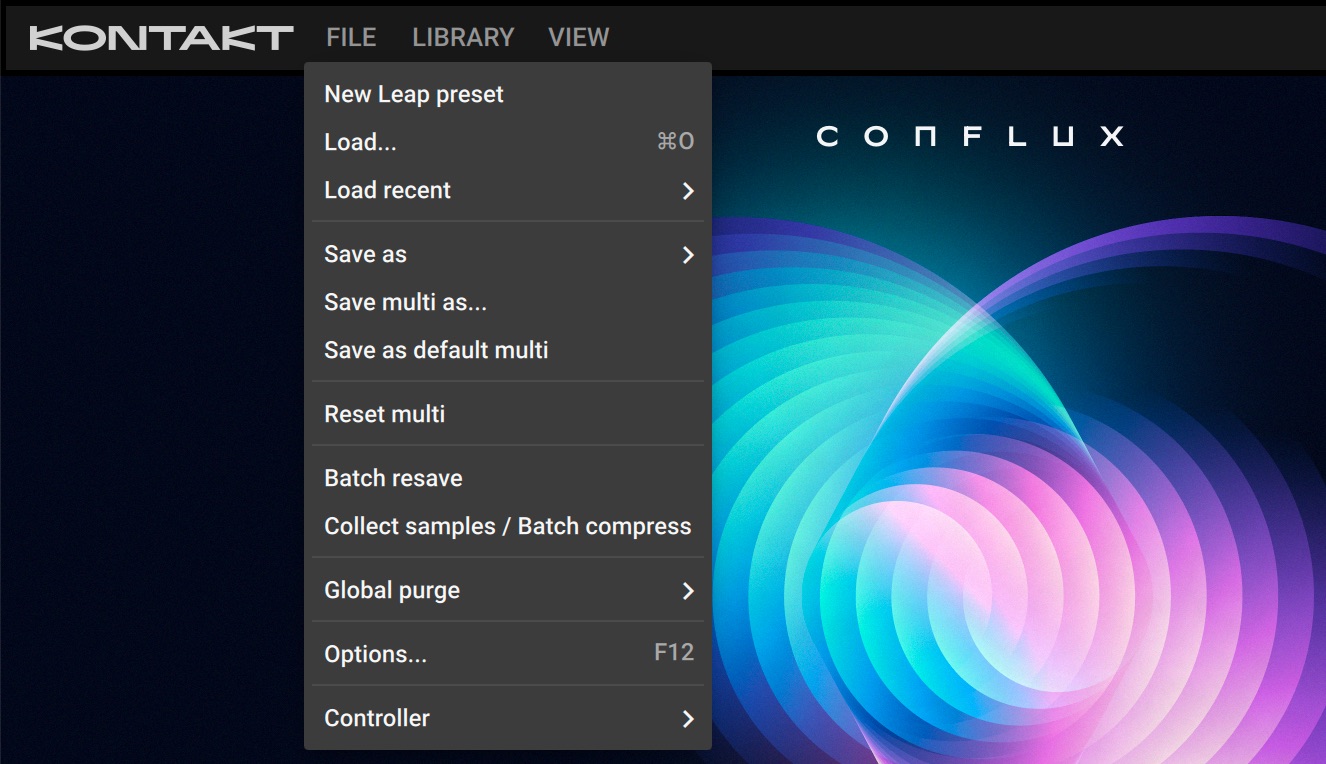Expand the Load recent submenu arrow
Screen dimensions: 1326x764
pyautogui.click(x=688, y=191)
